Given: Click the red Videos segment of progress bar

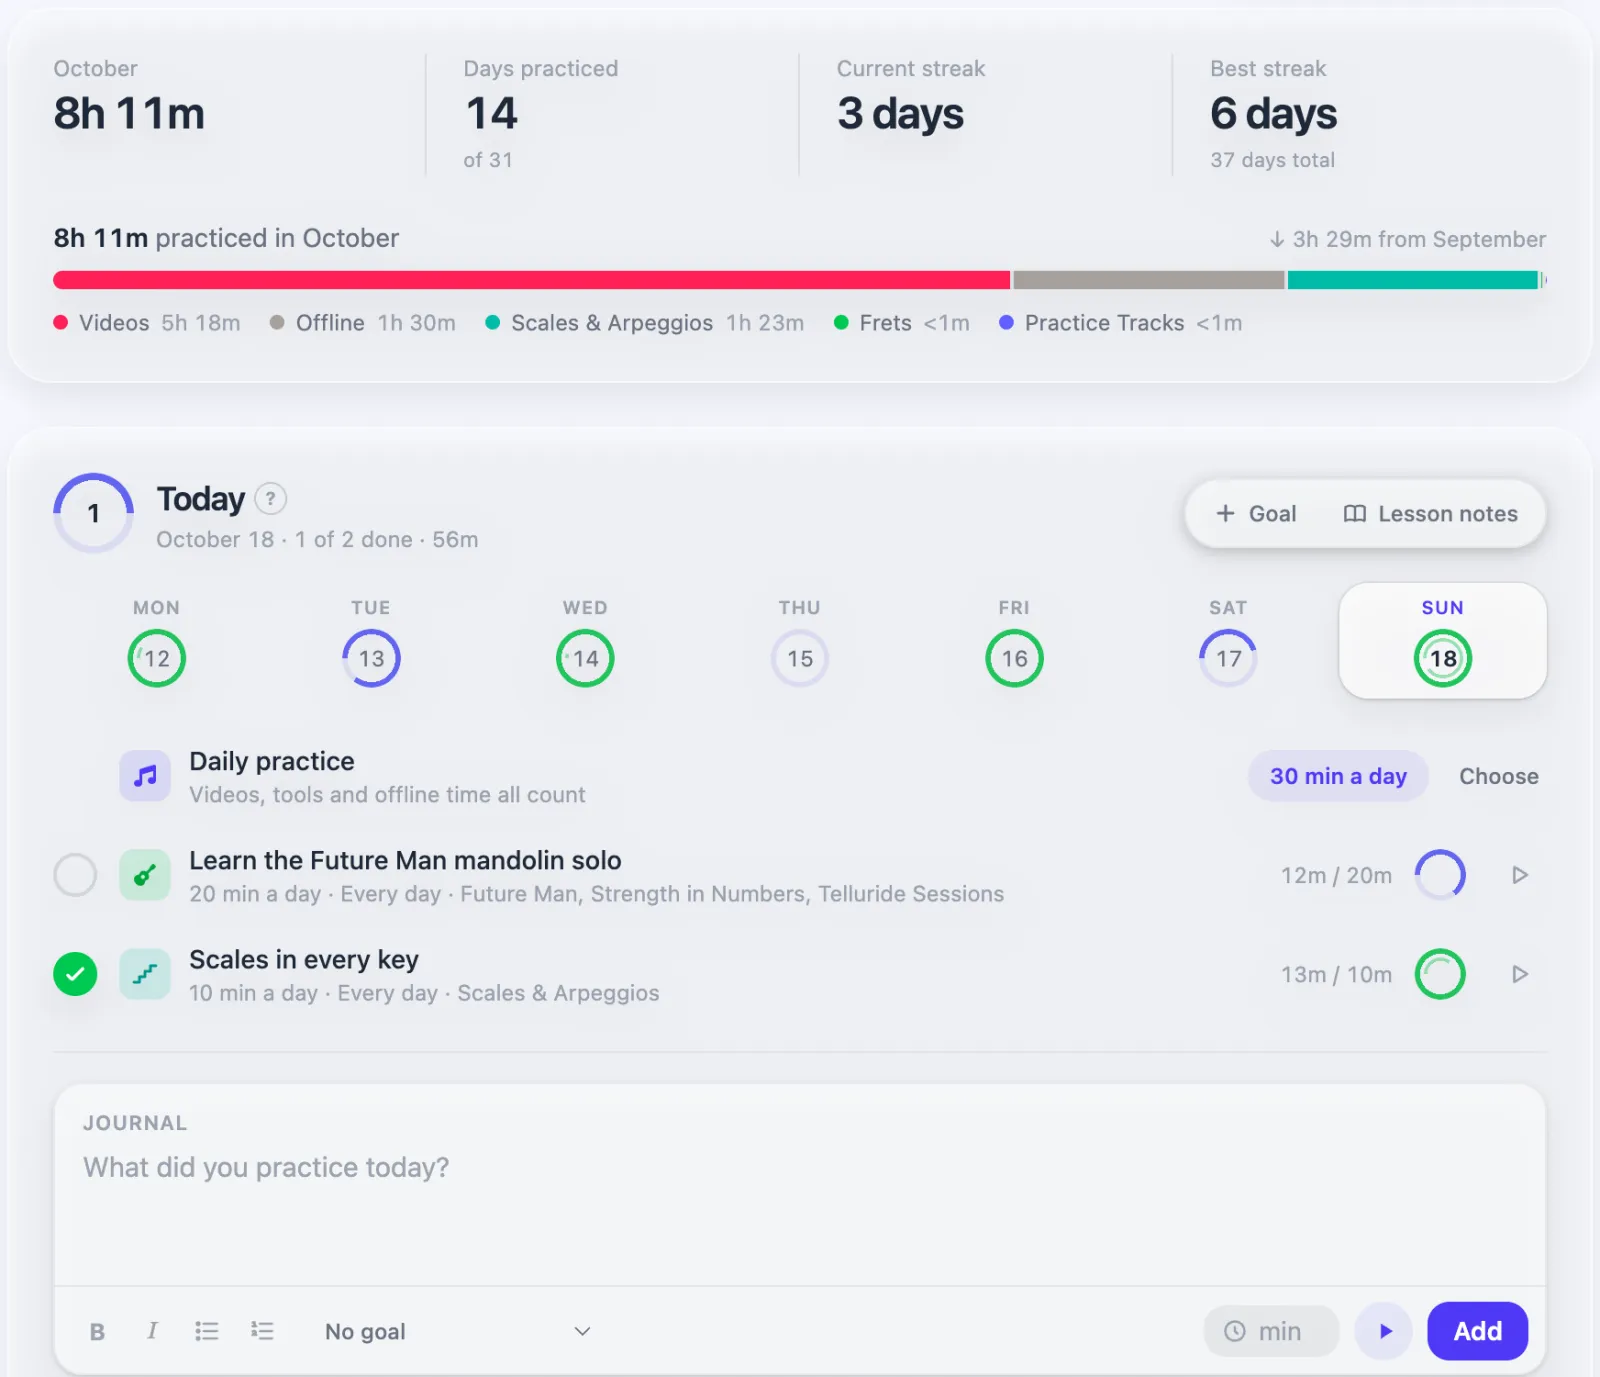Looking at the screenshot, I should coord(531,280).
